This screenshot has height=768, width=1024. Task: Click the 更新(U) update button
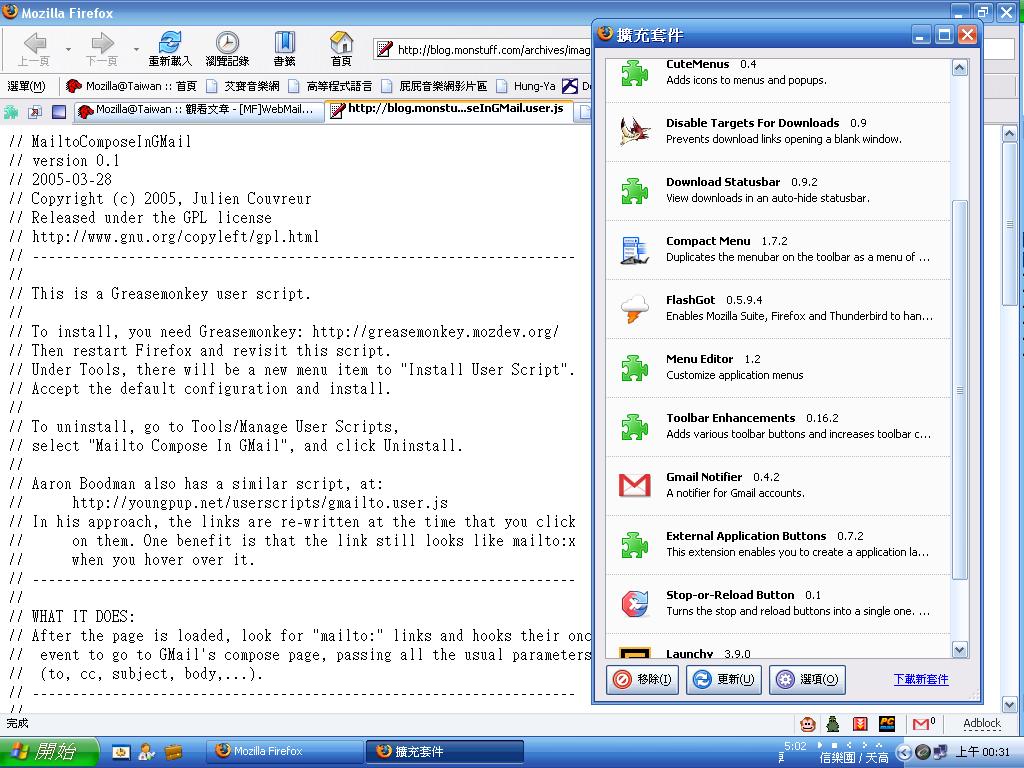724,679
